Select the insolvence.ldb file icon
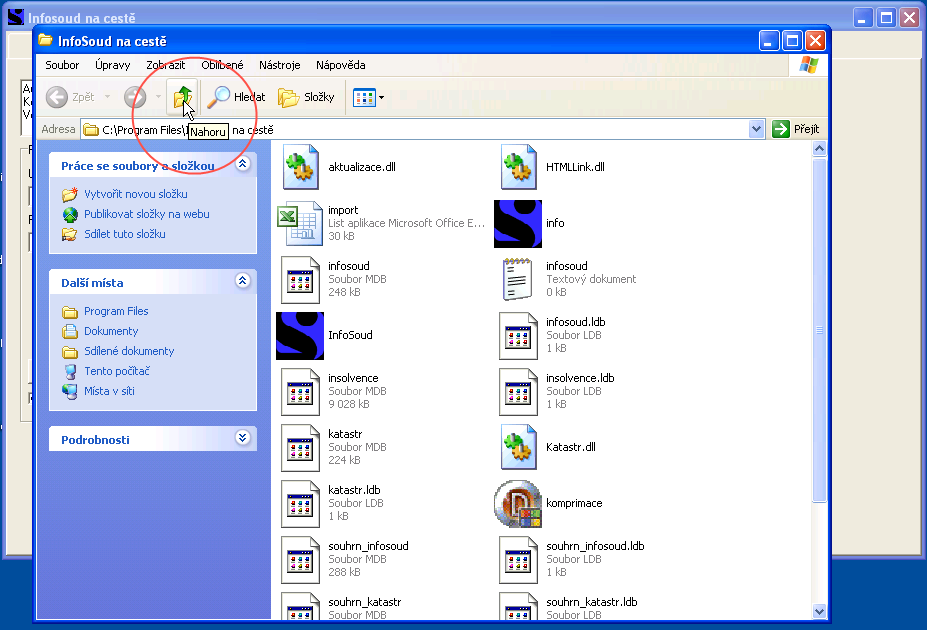 518,392
